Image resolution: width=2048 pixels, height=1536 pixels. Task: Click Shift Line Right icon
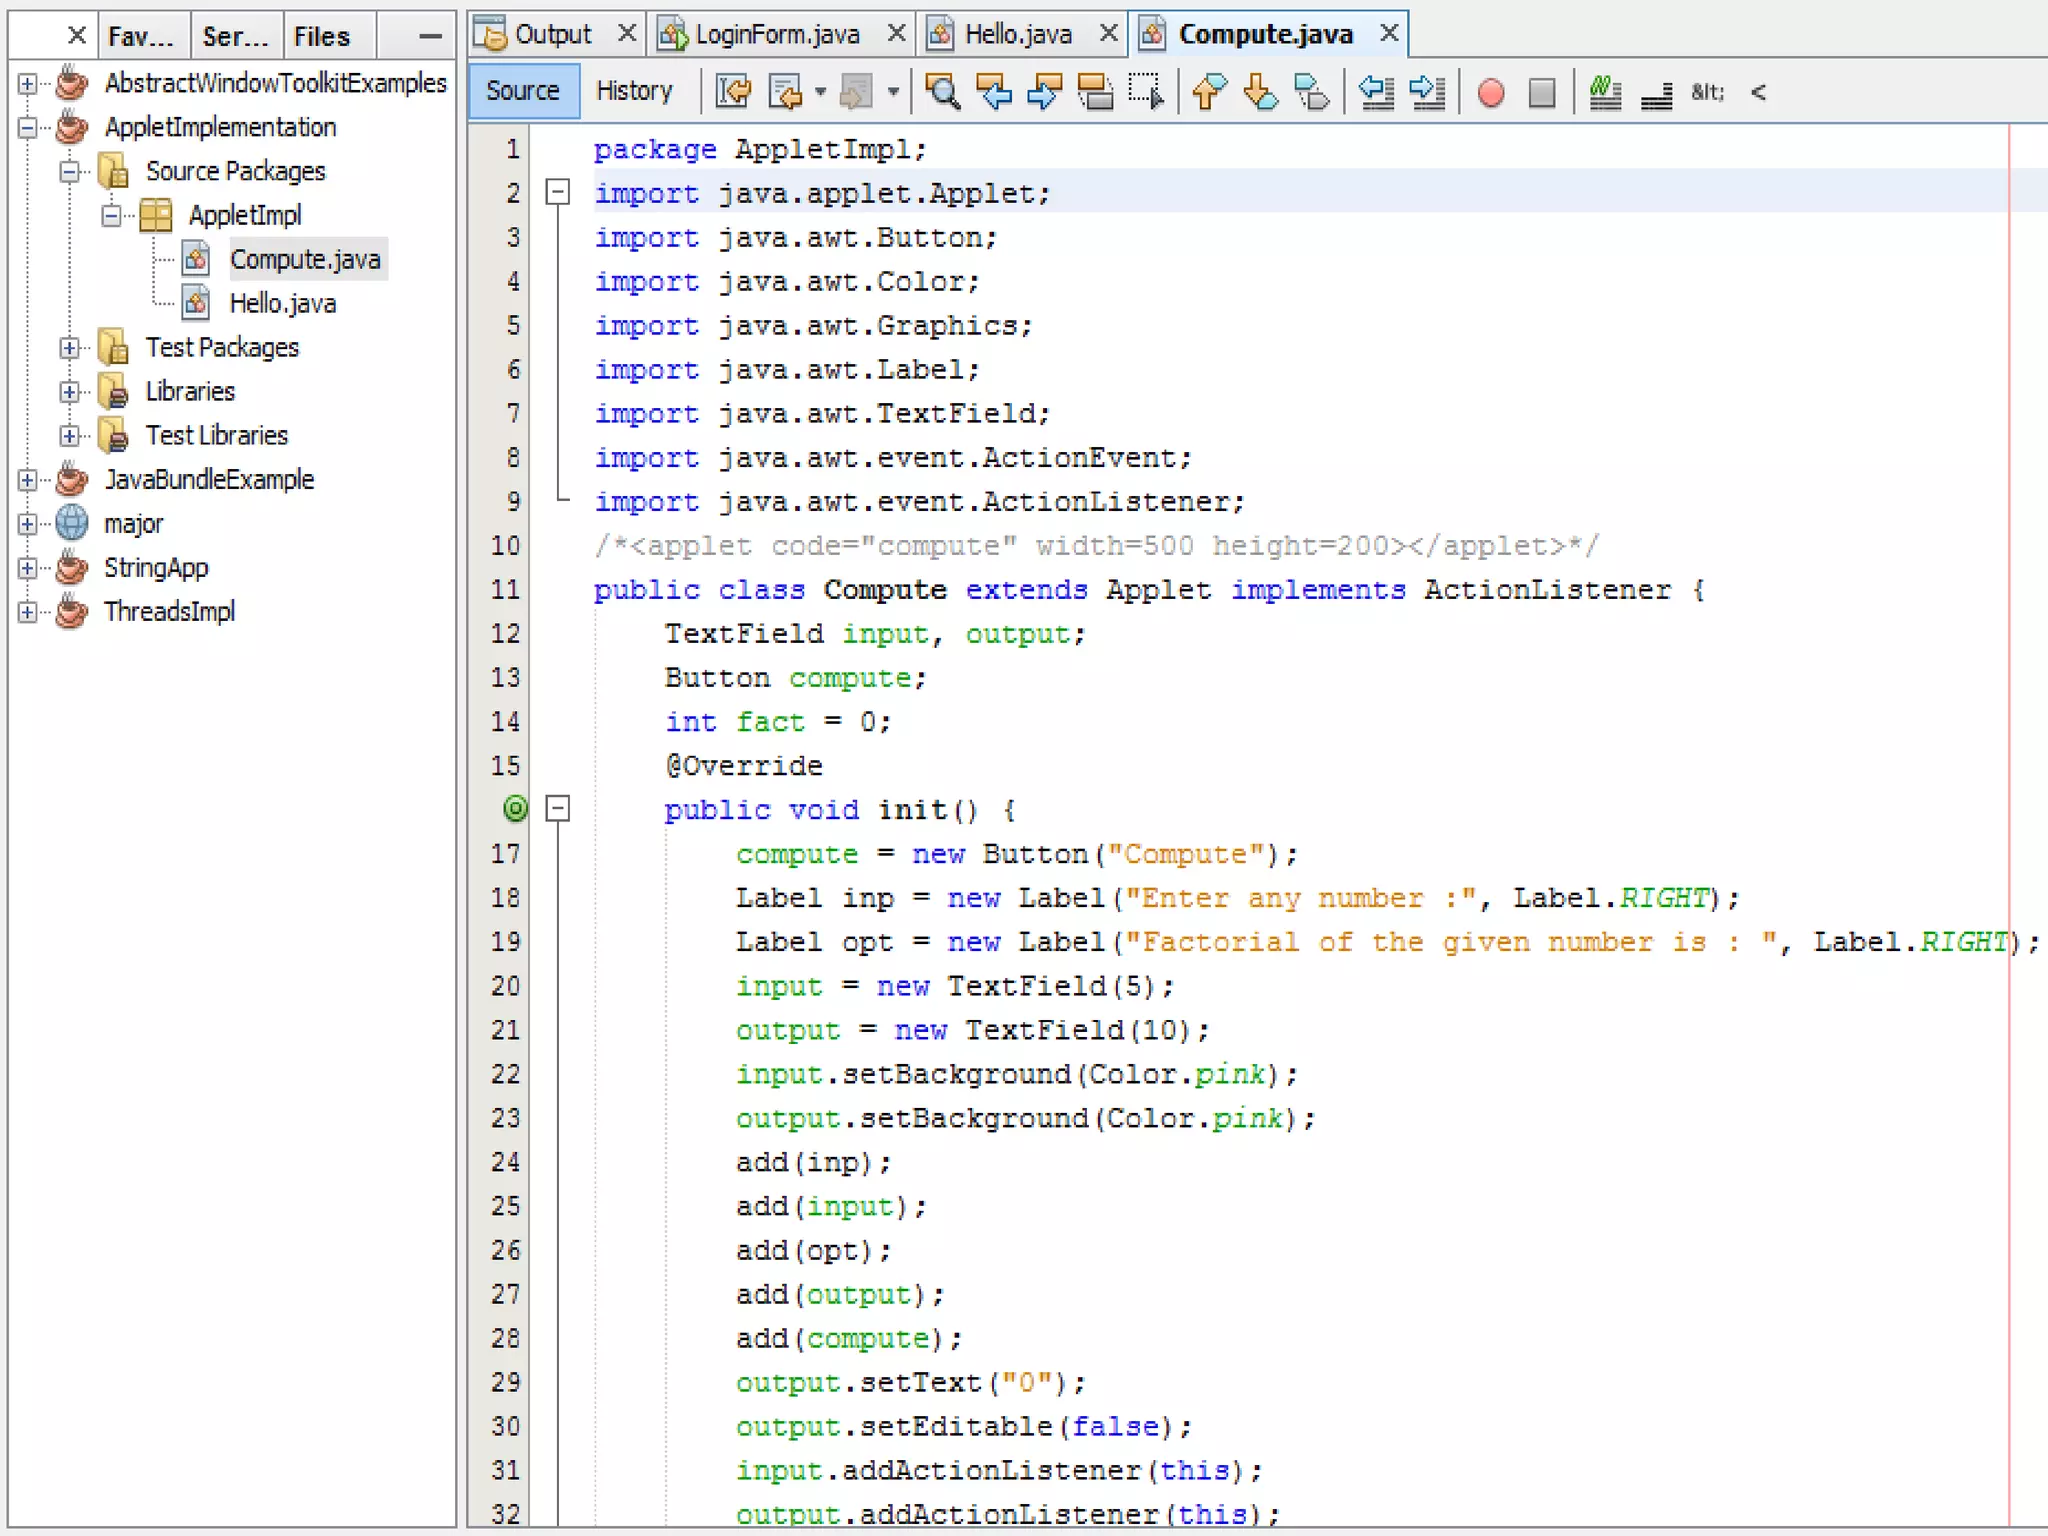click(x=1427, y=92)
